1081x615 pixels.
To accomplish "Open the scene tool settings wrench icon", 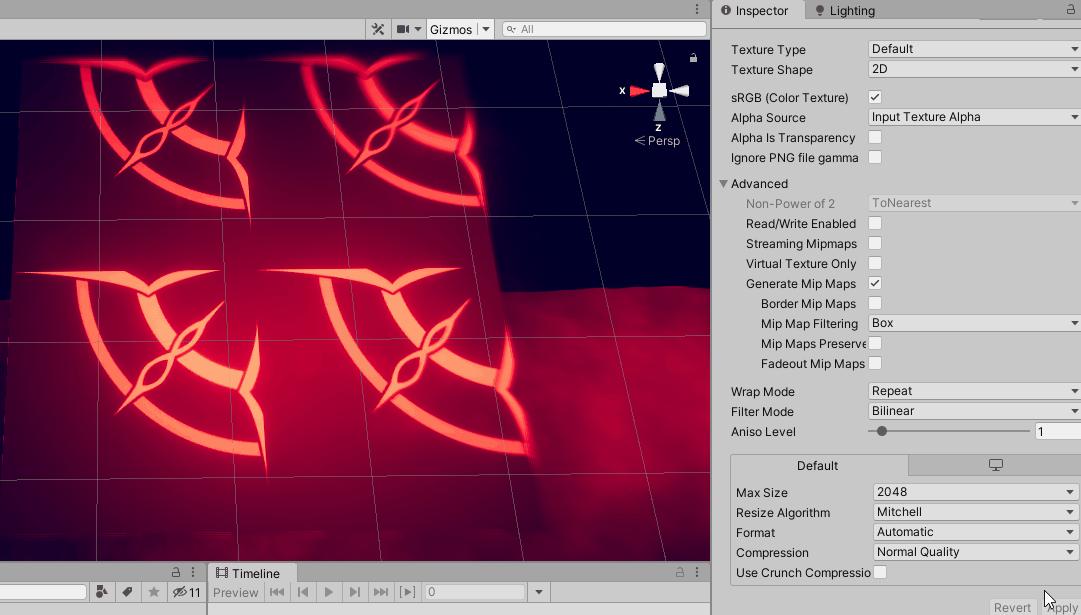I will pyautogui.click(x=377, y=28).
